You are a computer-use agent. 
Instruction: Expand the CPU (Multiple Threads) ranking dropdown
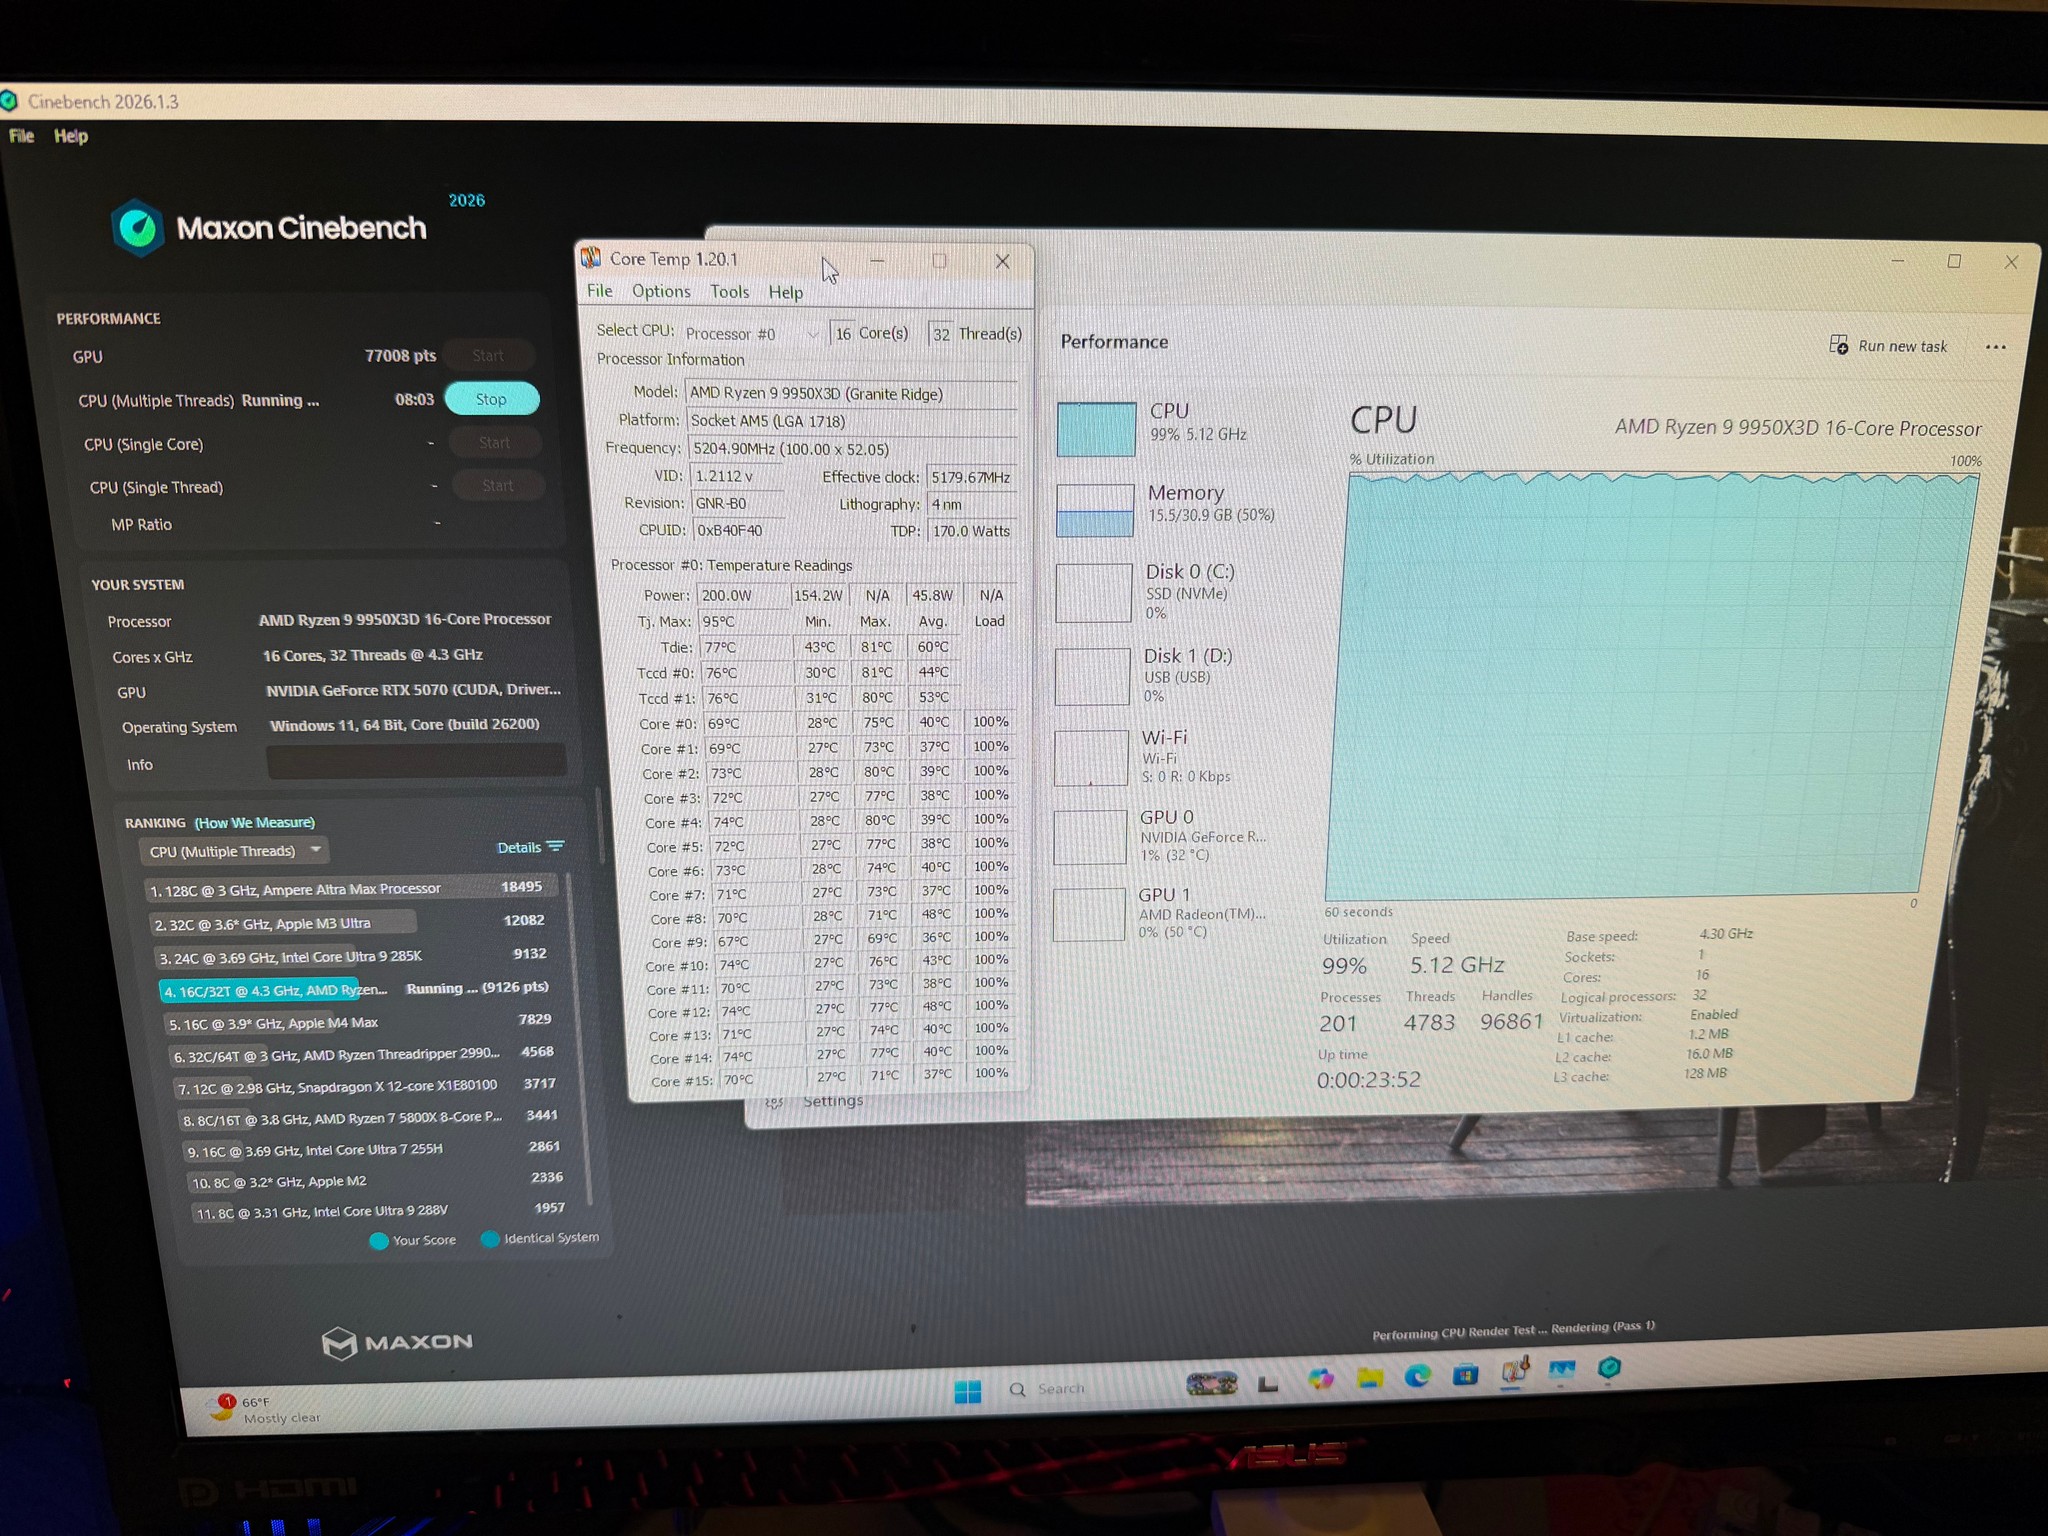(235, 851)
